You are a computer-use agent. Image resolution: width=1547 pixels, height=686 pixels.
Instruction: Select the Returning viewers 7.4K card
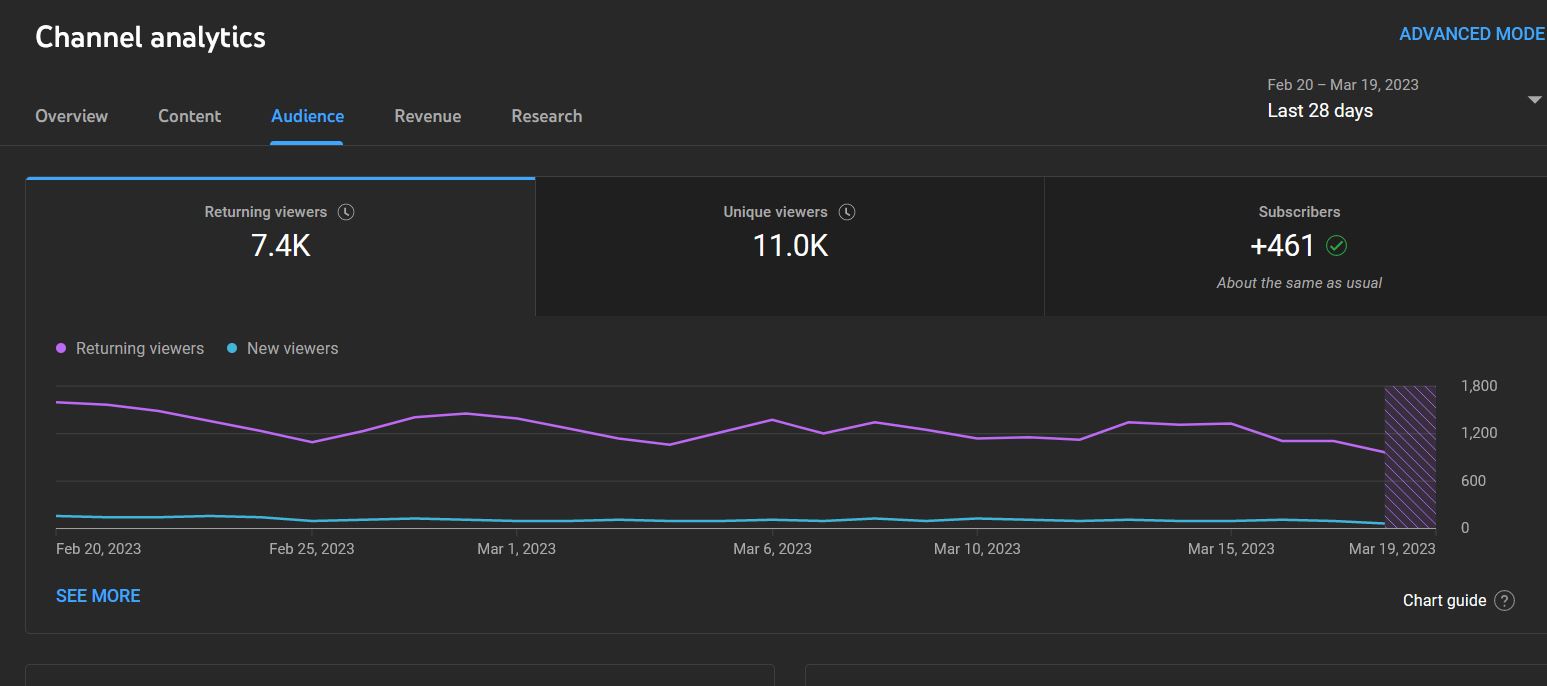[x=280, y=247]
